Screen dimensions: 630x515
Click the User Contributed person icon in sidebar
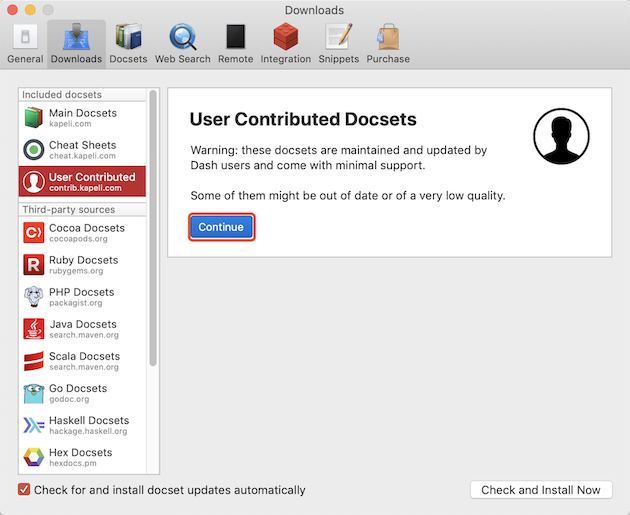pos(34,182)
